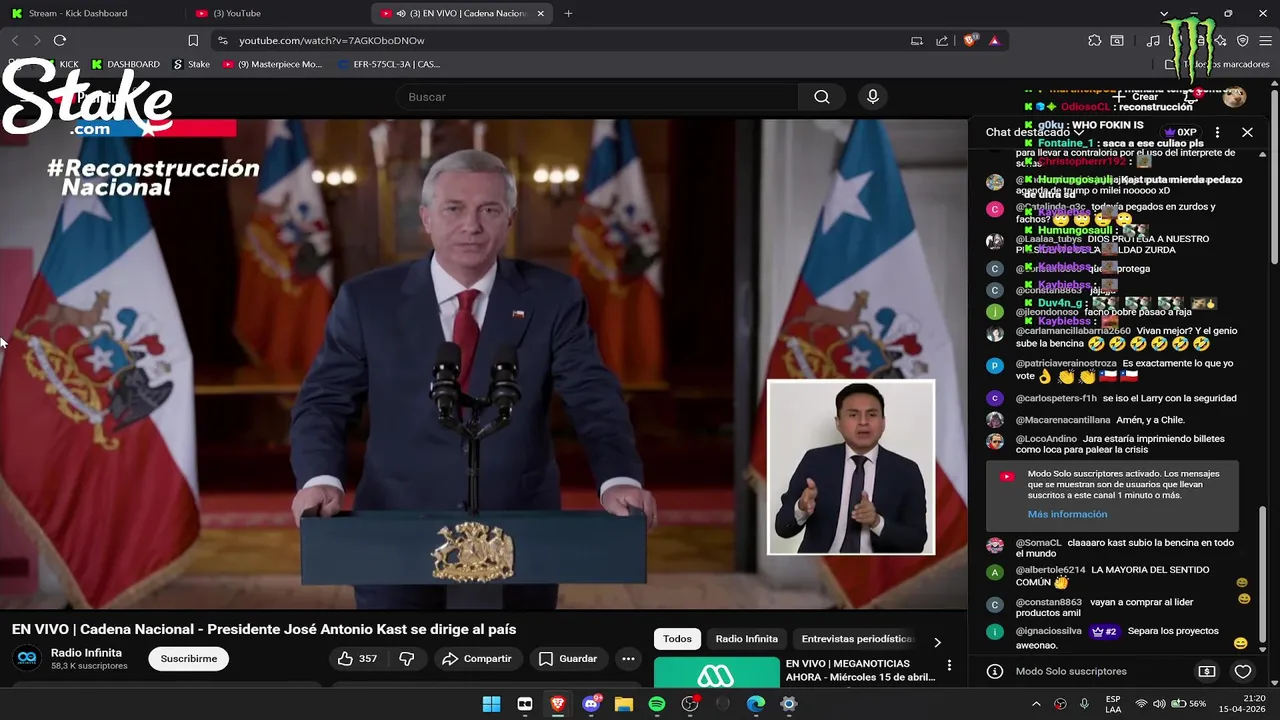Open the EN VIVO | MEGANOTICIAS AHORA title

860,670
